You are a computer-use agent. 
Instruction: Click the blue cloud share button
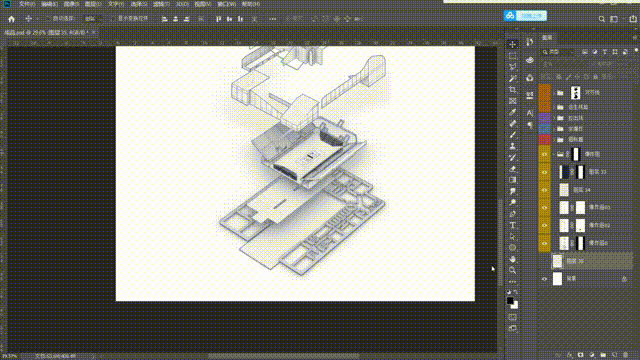click(x=525, y=16)
